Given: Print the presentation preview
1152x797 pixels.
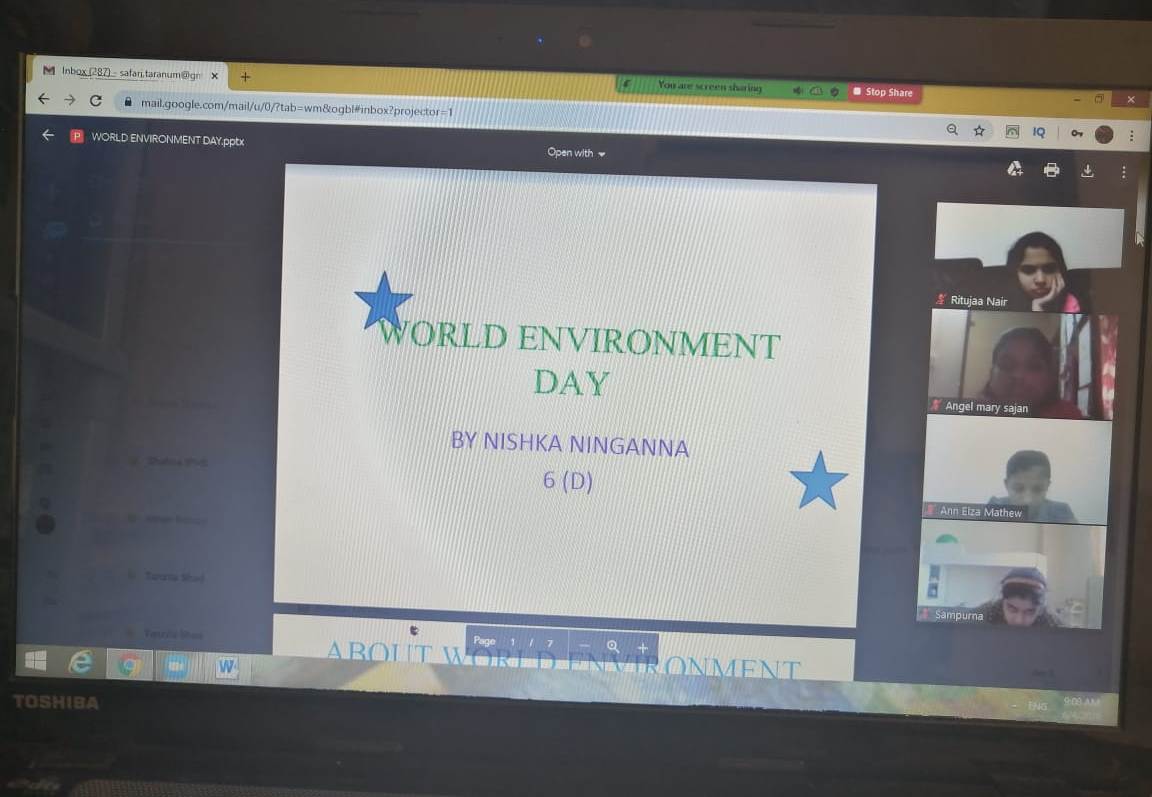Looking at the screenshot, I should tap(1051, 170).
